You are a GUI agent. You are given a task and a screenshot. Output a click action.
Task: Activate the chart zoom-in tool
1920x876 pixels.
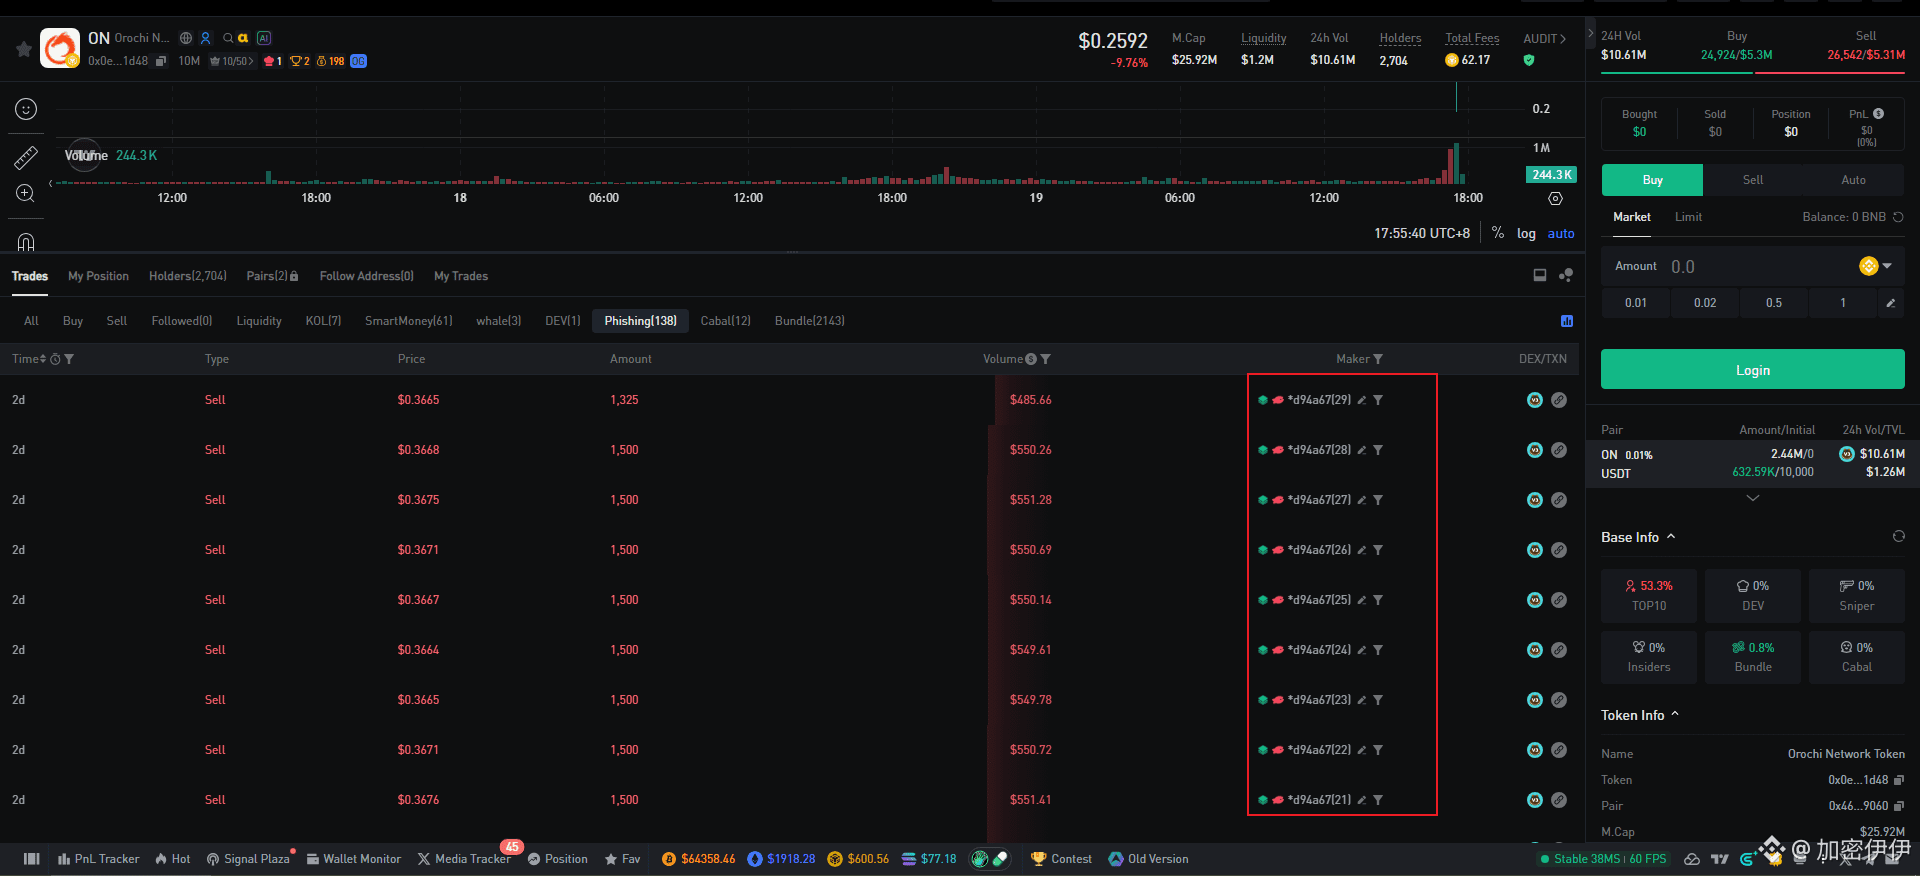coord(26,193)
